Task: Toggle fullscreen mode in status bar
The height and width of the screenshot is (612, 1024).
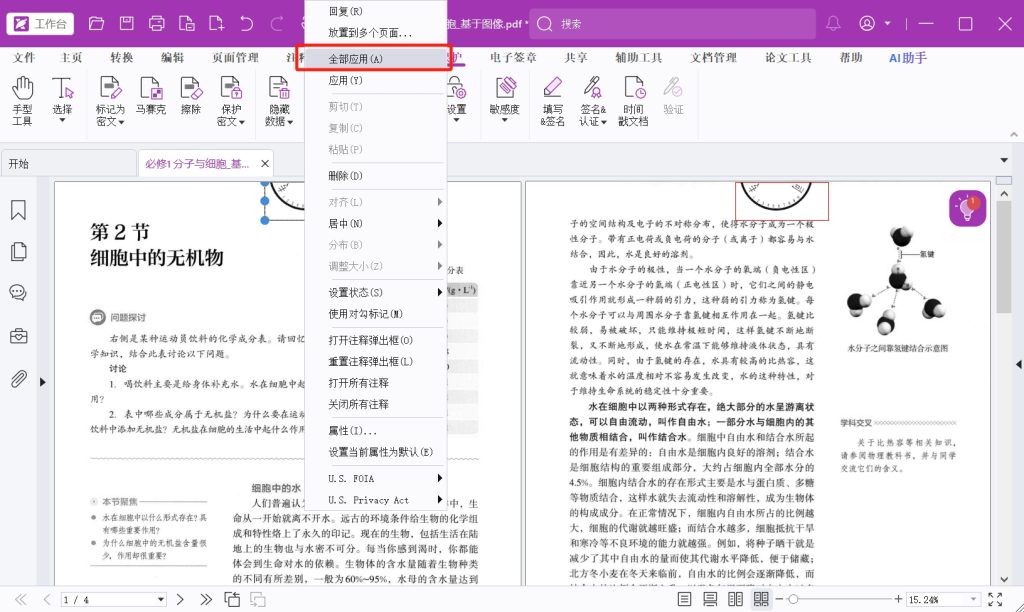Action: point(995,599)
